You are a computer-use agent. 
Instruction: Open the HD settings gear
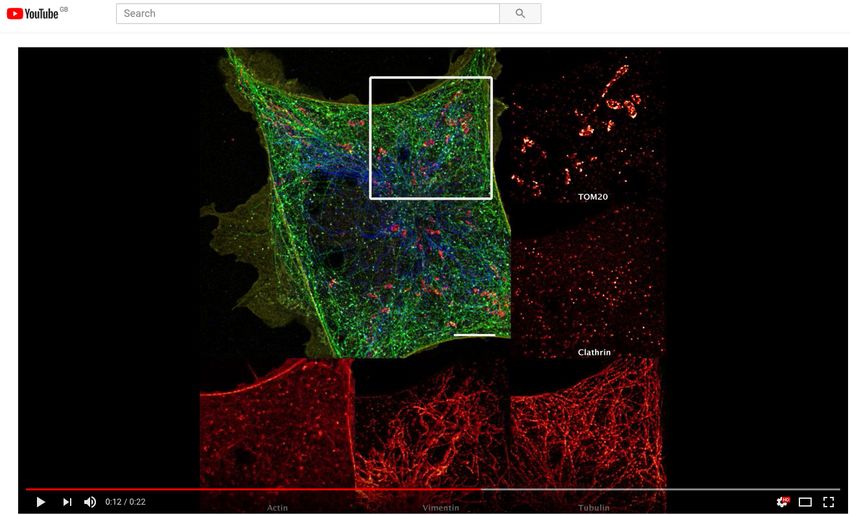point(783,502)
